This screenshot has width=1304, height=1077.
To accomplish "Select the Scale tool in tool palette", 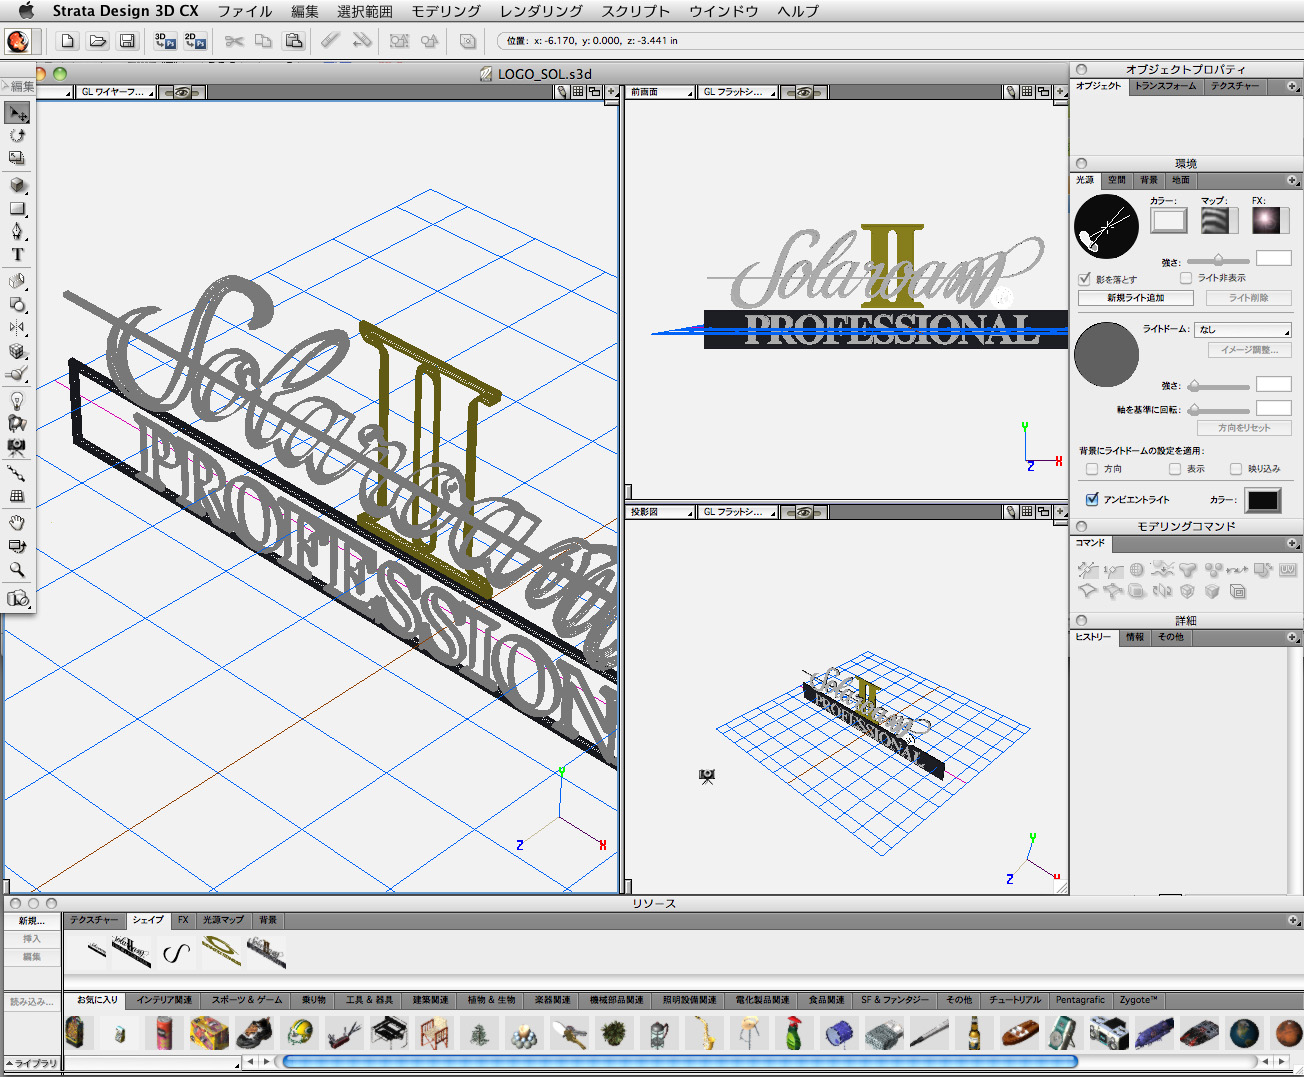I will tap(17, 158).
